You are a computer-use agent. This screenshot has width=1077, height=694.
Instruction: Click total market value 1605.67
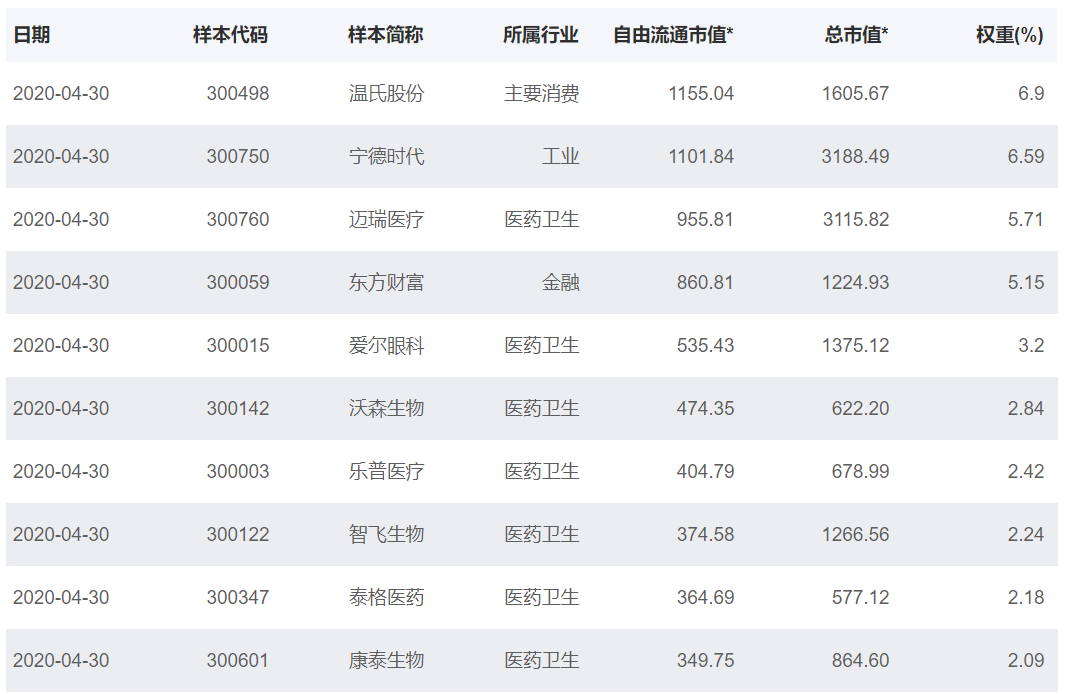click(x=856, y=93)
